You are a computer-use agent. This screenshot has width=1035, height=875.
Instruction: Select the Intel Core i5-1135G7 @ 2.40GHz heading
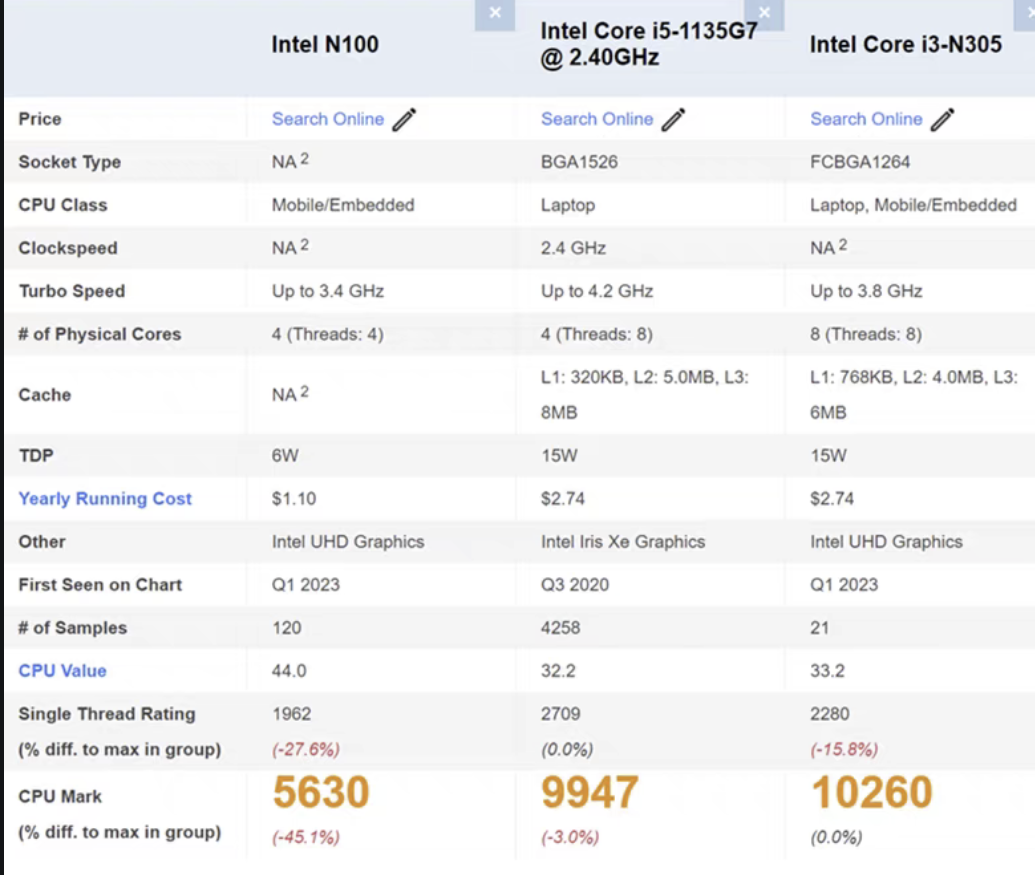(x=649, y=44)
